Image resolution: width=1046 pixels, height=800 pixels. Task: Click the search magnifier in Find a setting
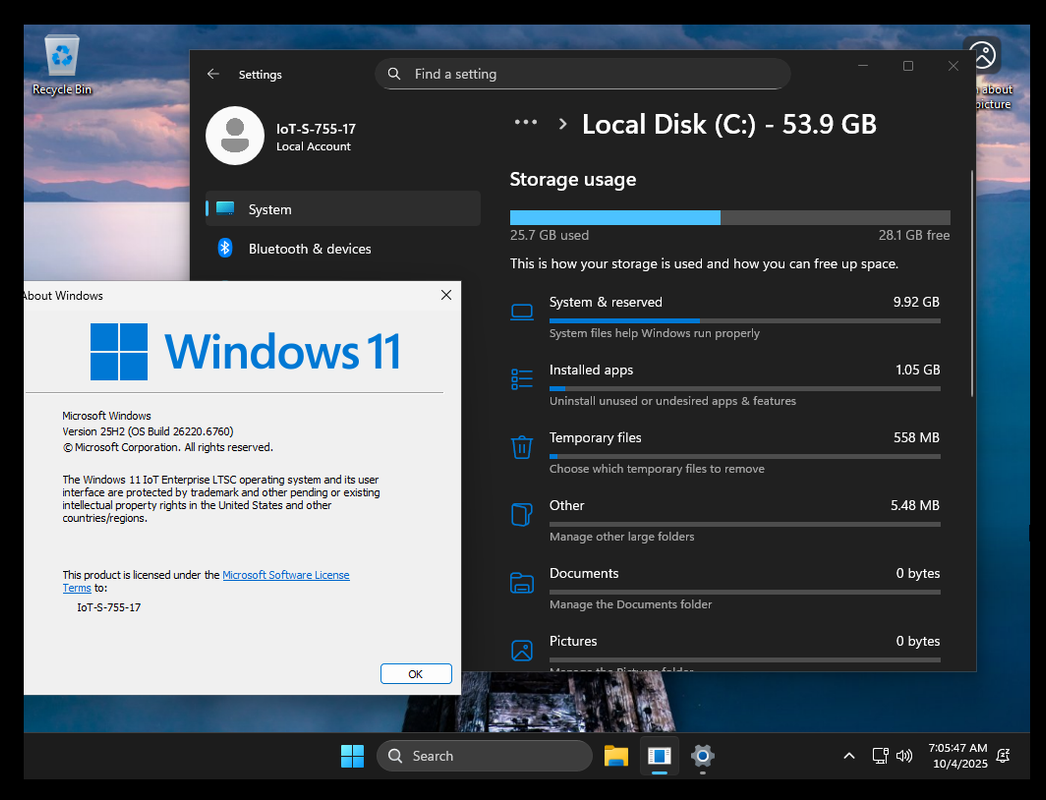394,74
